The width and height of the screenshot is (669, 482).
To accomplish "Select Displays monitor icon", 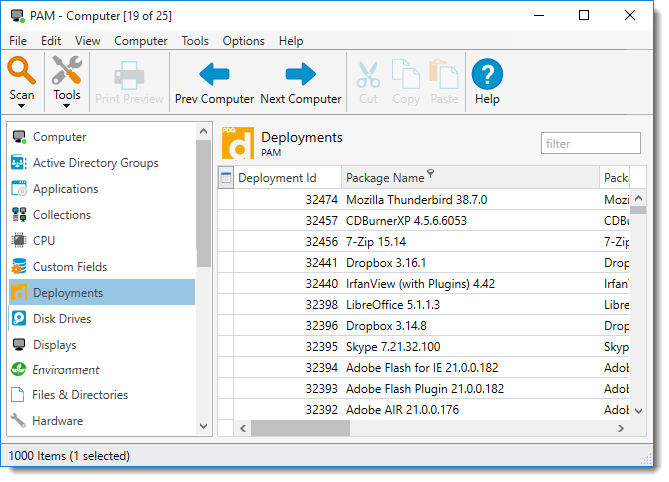I will coord(19,344).
